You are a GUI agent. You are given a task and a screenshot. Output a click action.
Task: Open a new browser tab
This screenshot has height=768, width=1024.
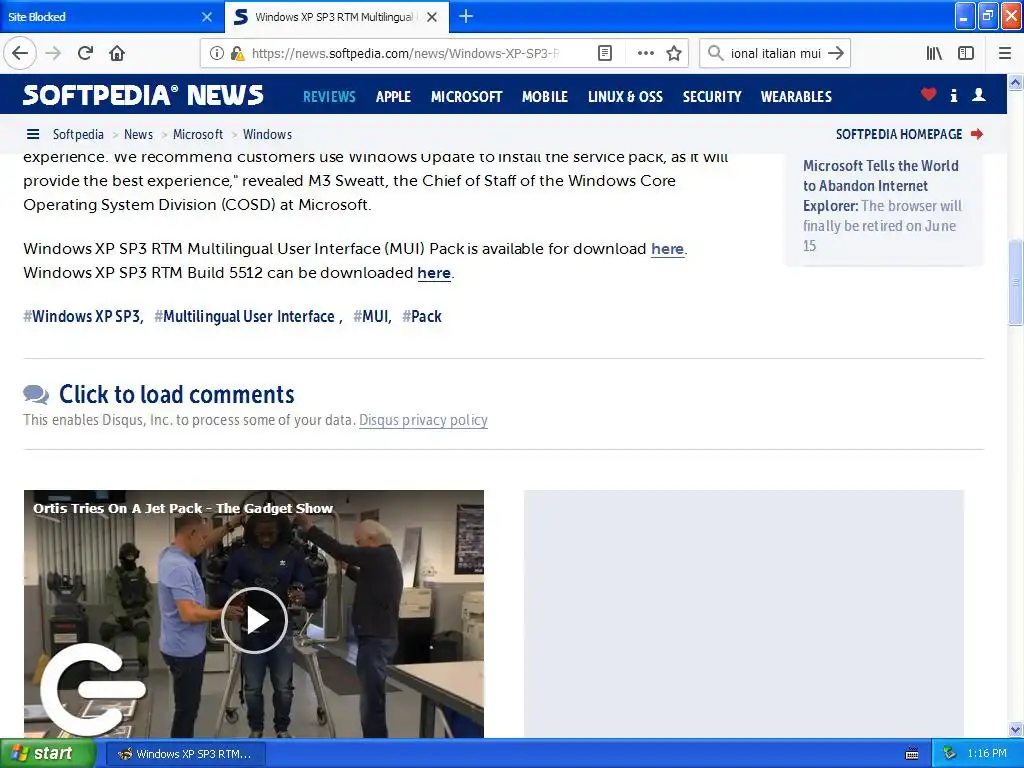466,16
